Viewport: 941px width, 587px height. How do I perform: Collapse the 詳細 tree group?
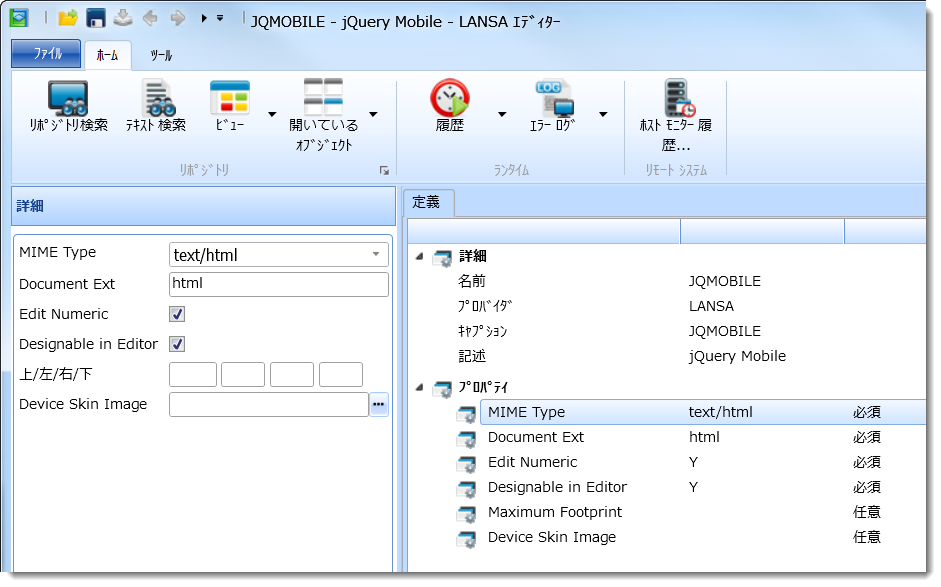pos(419,256)
